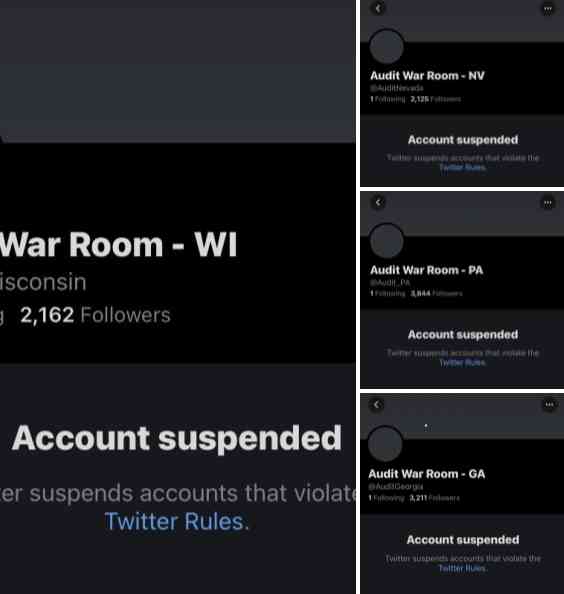Open the three-dot menu on PA profile
Viewport: 564px width, 594px height.
tap(548, 203)
